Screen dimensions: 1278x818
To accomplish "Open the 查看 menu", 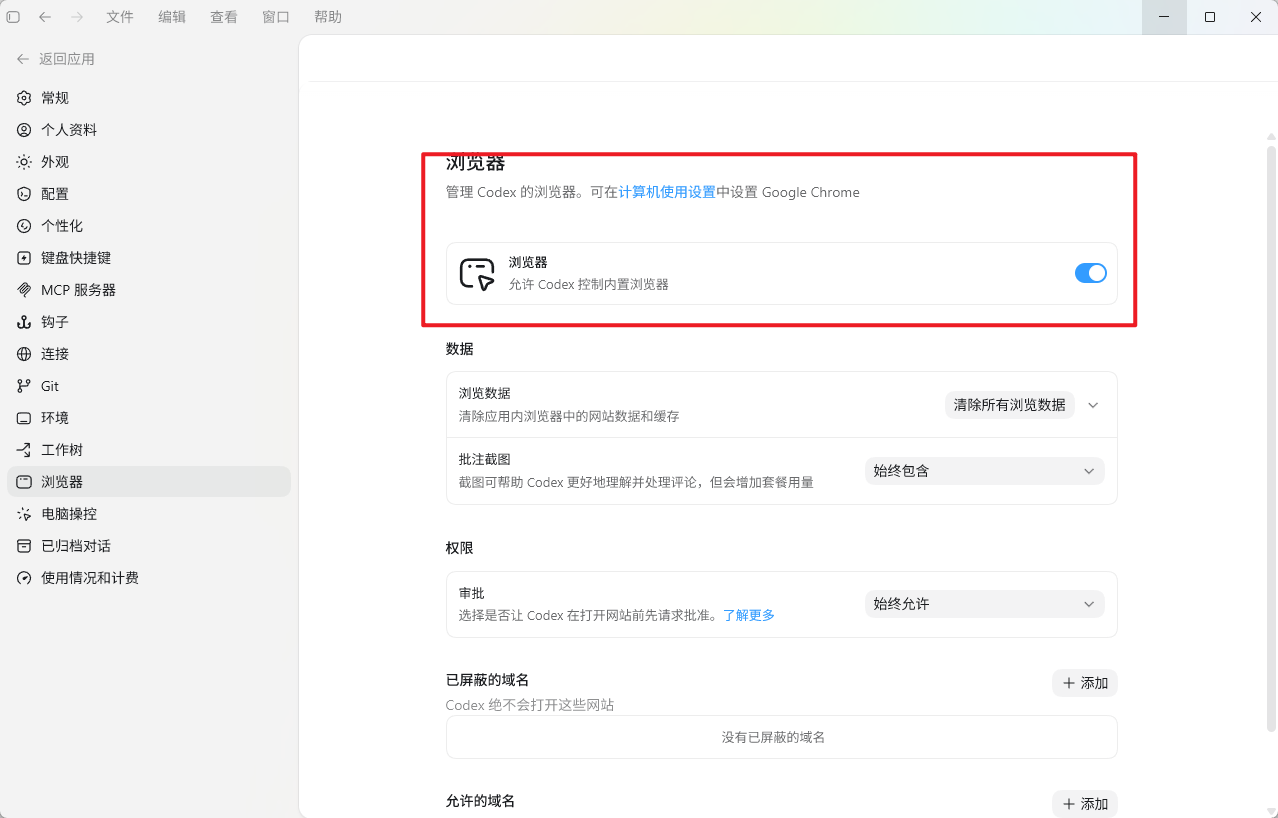I will 224,17.
